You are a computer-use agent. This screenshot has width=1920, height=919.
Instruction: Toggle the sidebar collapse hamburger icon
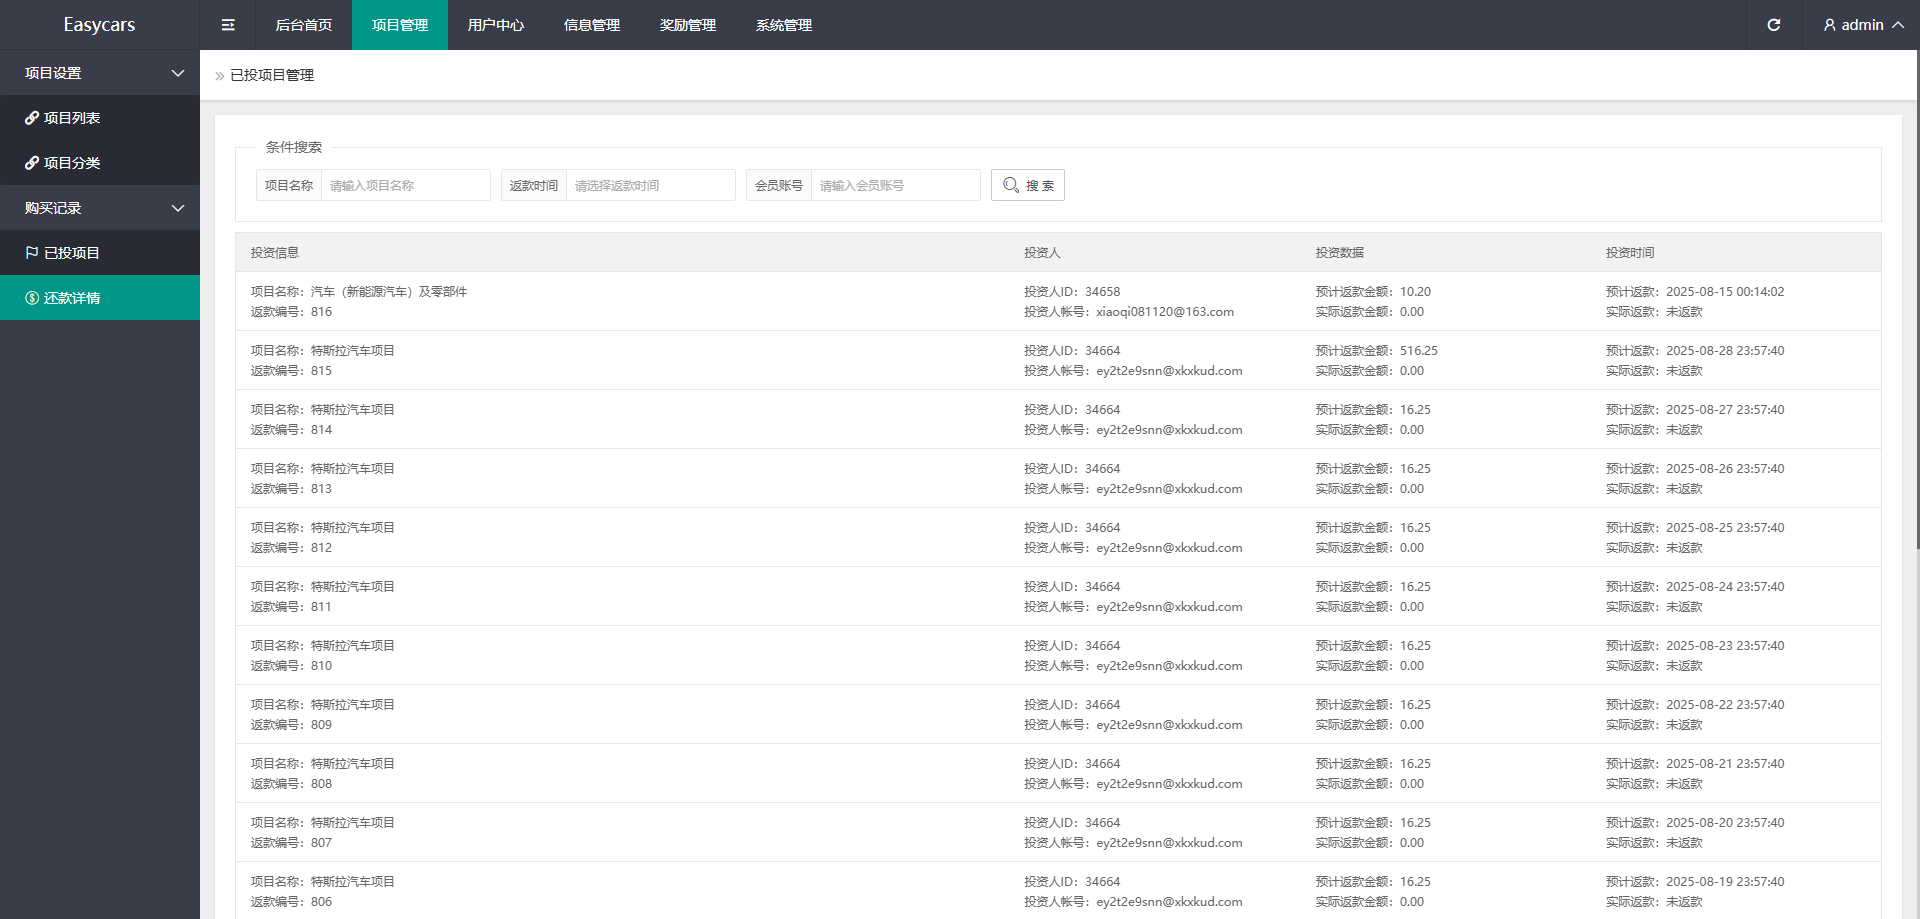[228, 25]
